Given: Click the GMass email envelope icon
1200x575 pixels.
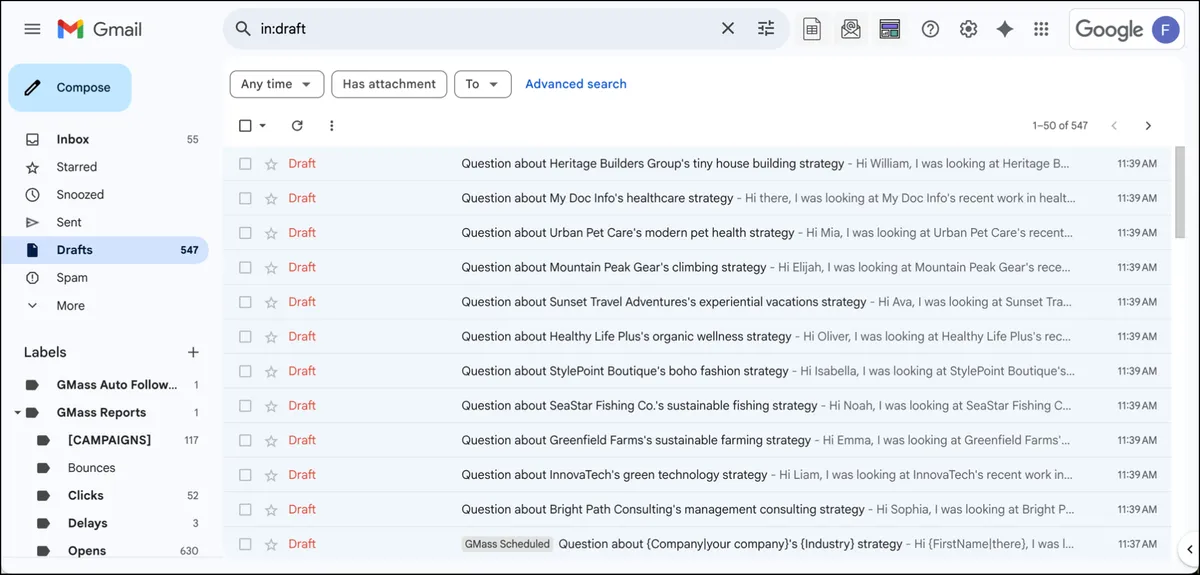Looking at the screenshot, I should 851,29.
